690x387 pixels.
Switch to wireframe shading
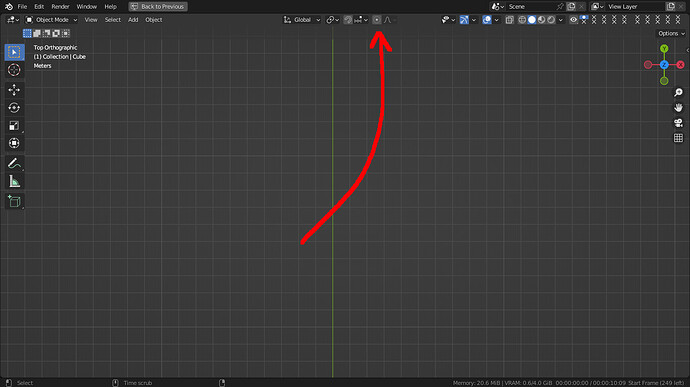[x=522, y=20]
